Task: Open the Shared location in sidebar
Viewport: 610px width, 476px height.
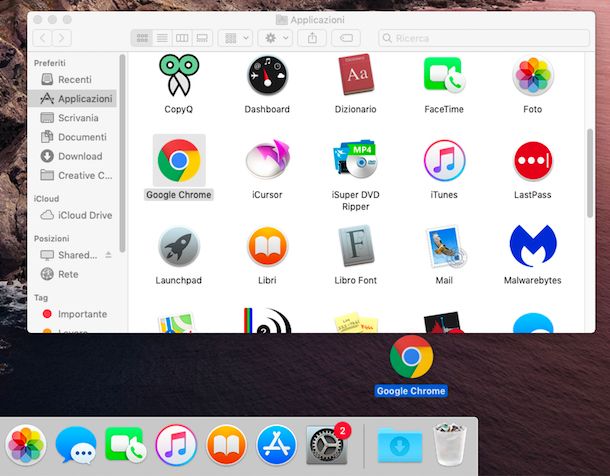Action: coord(68,255)
